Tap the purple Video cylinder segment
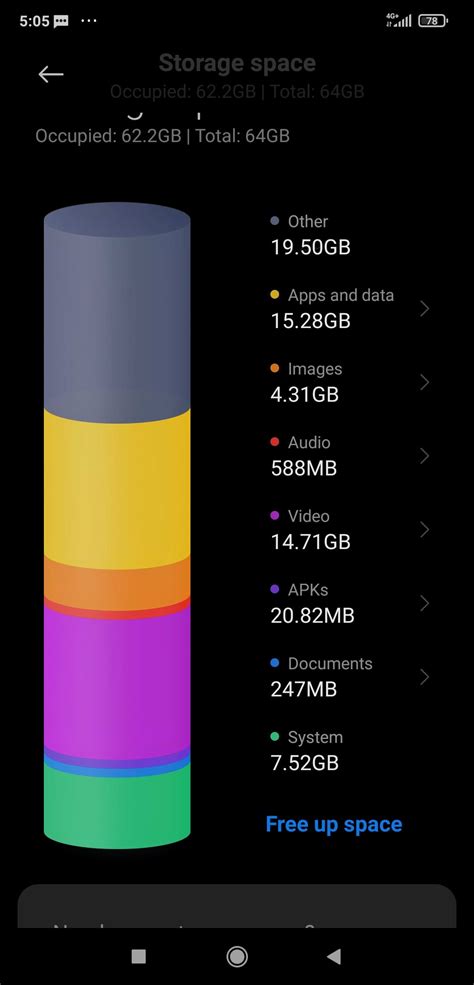The height and width of the screenshot is (985, 474). (x=117, y=682)
